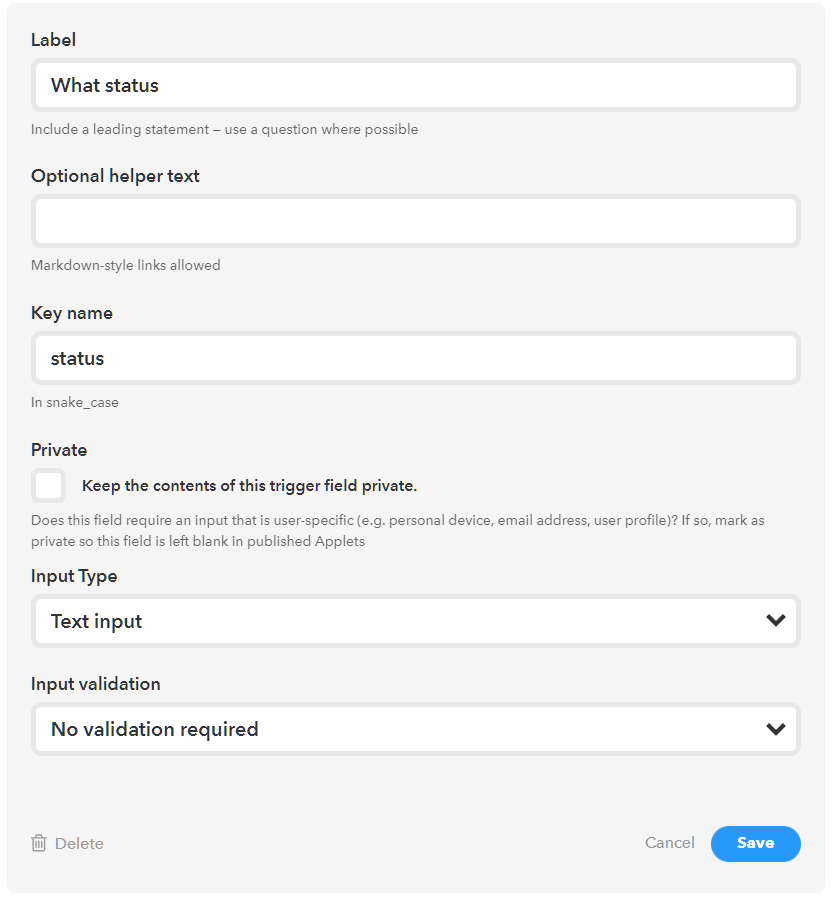Click the 'Input validation' heading

click(96, 684)
